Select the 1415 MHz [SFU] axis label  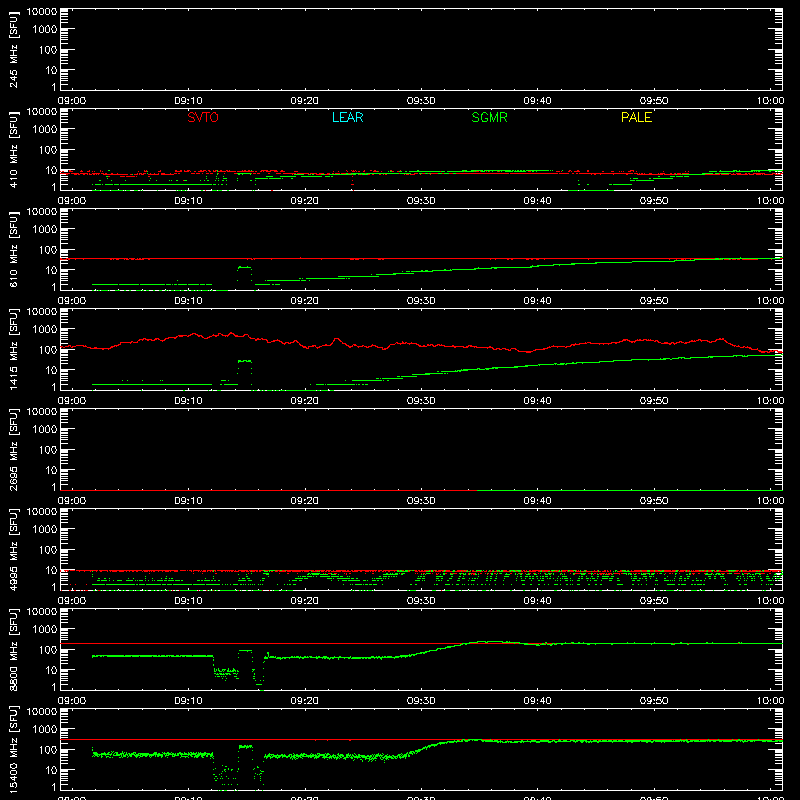(14, 350)
